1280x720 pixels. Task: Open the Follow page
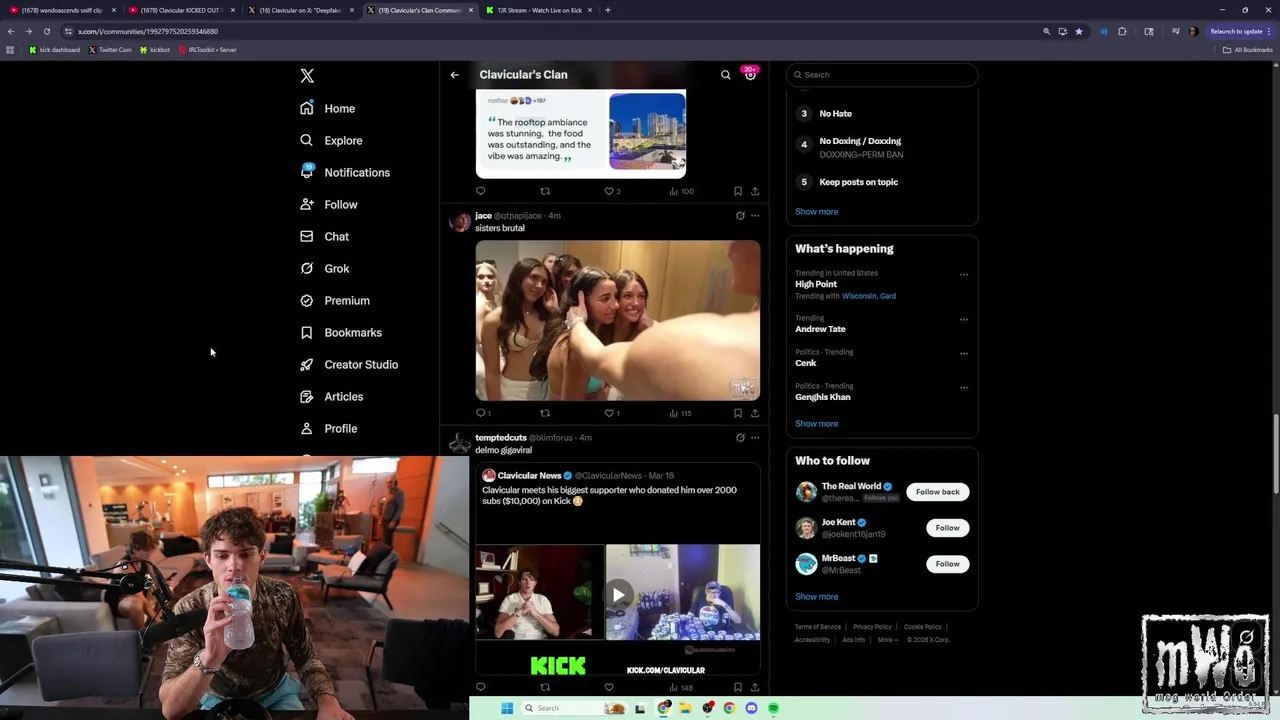pyautogui.click(x=329, y=204)
